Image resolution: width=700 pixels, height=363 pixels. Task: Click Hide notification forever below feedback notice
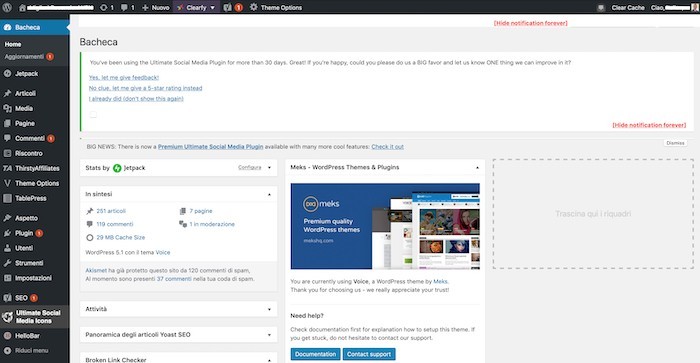(x=649, y=125)
